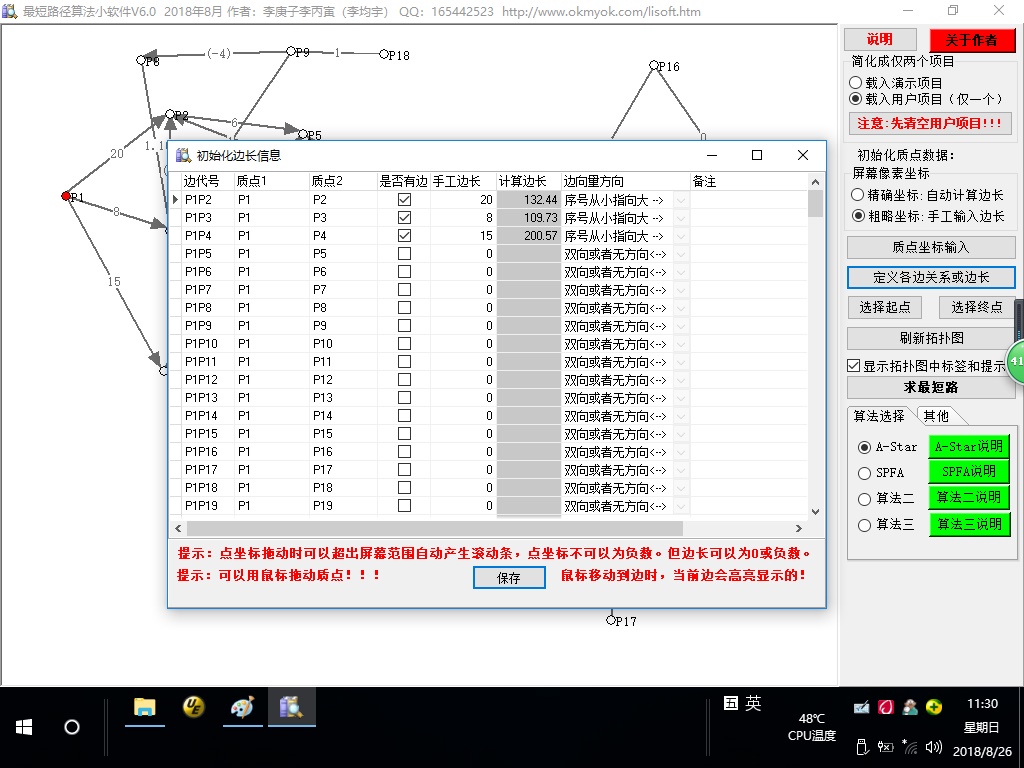Choose algorithm two radio button
Image resolution: width=1024 pixels, height=768 pixels.
tap(865, 499)
